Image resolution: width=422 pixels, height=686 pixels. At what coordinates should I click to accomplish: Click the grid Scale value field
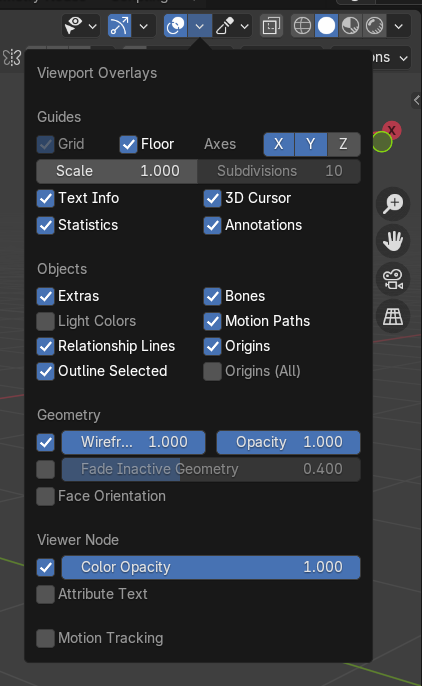117,171
